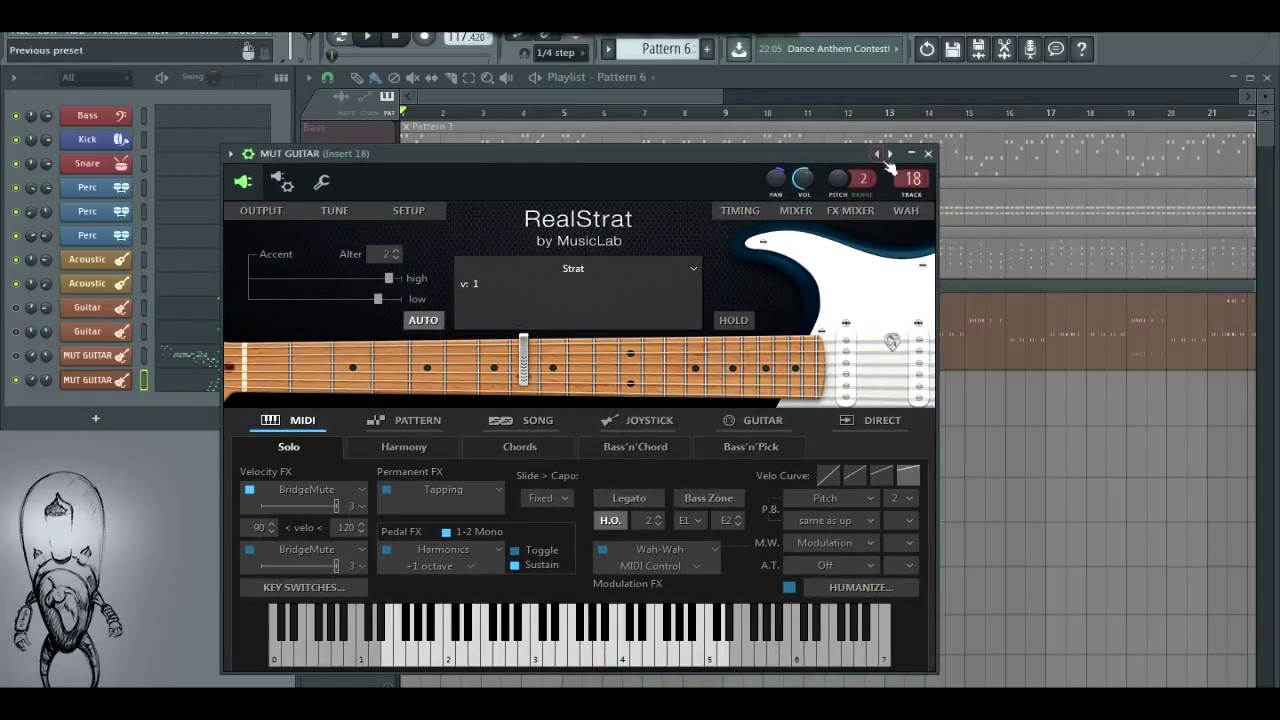The image size is (1280, 720).
Task: Click the HOLD button
Action: pos(733,320)
